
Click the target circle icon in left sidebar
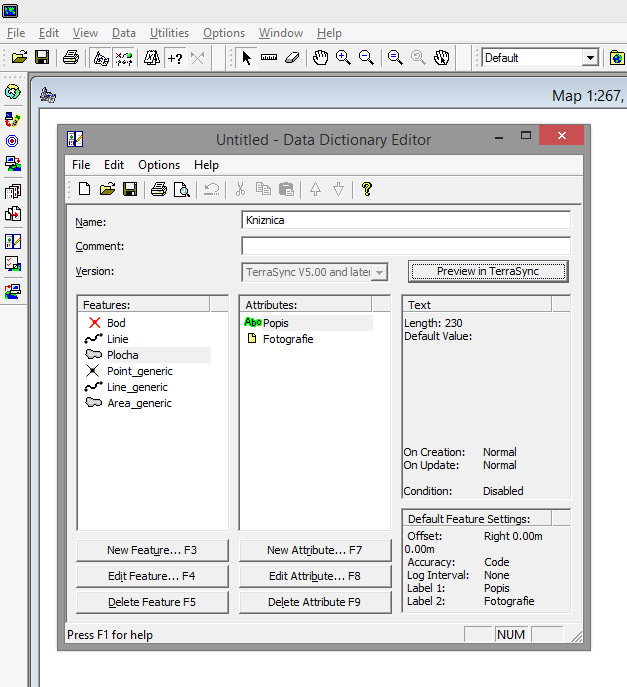coord(12,141)
